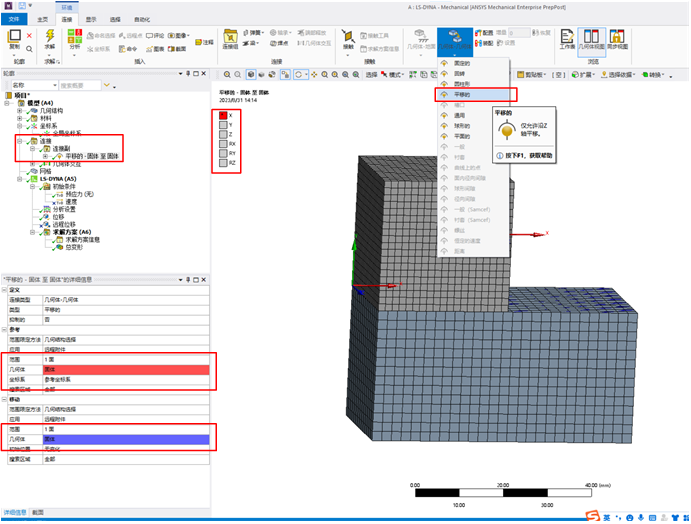Click 转换 button in toolbar
The image size is (691, 524).
point(653,74)
